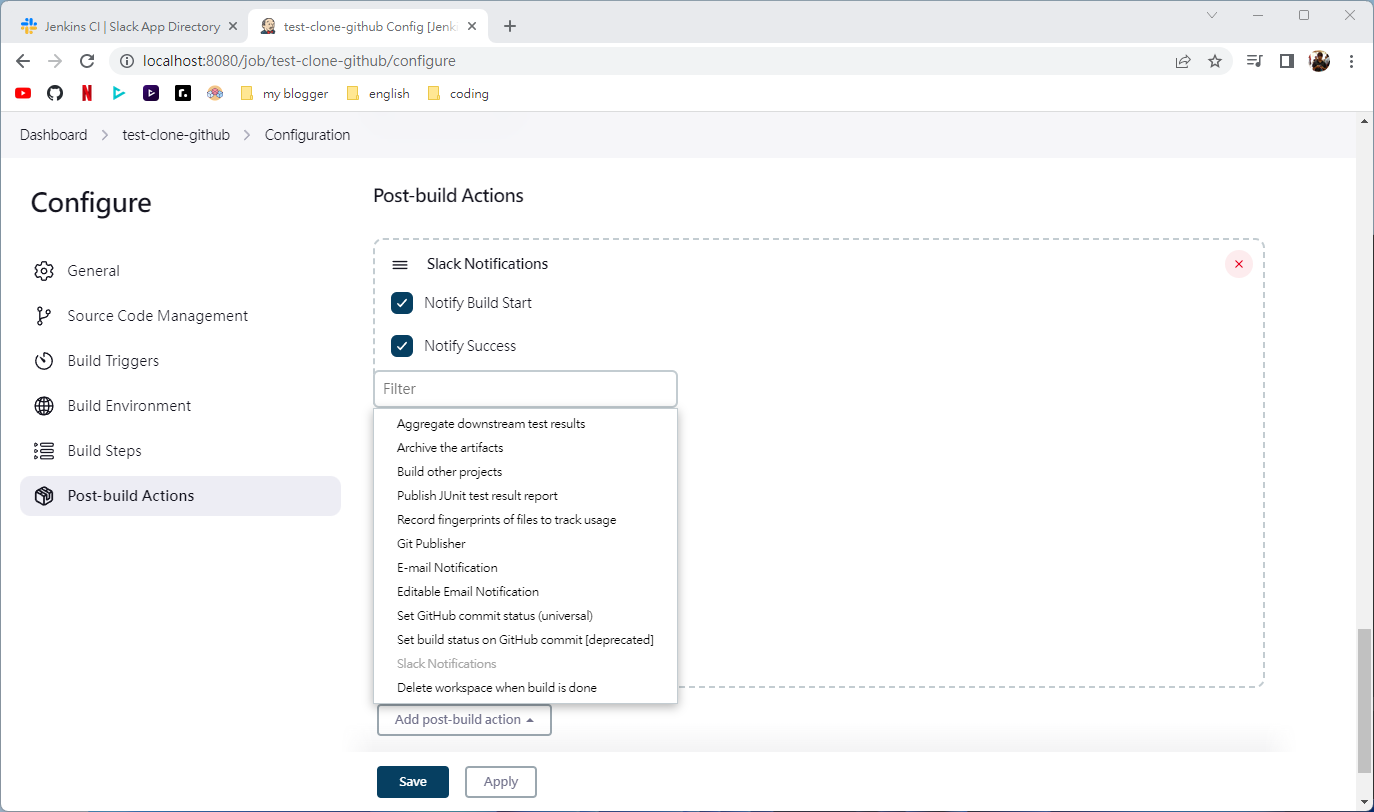Click the Build Triggers clock icon

[x=43, y=361]
